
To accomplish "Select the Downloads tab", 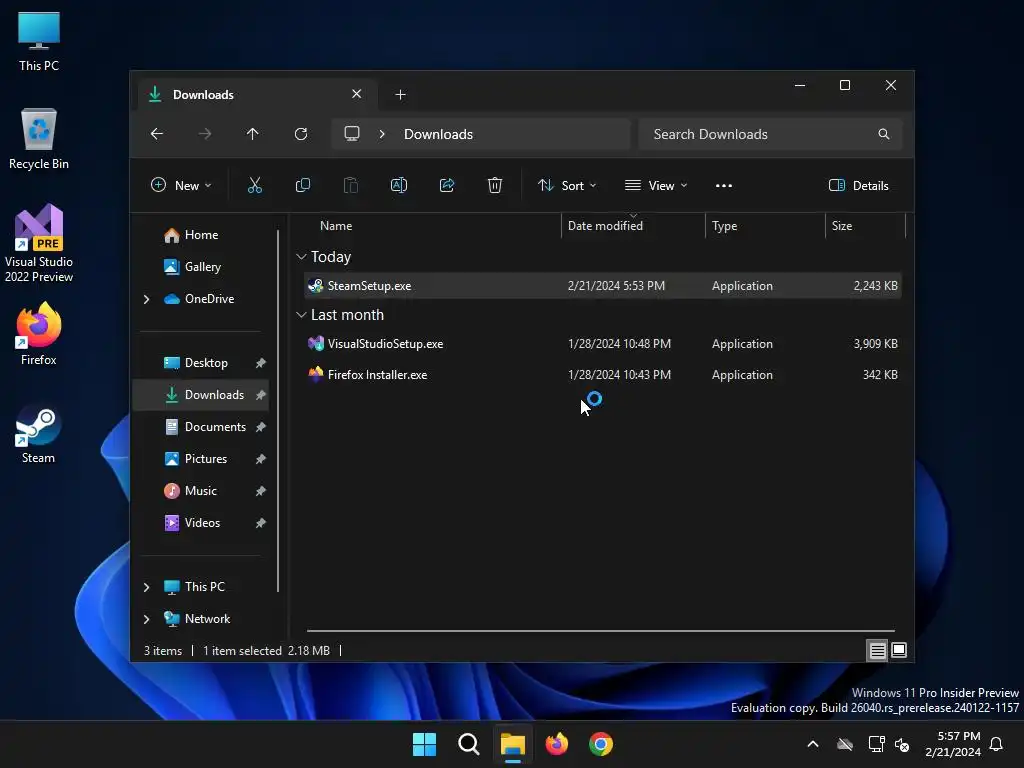I will 256,95.
